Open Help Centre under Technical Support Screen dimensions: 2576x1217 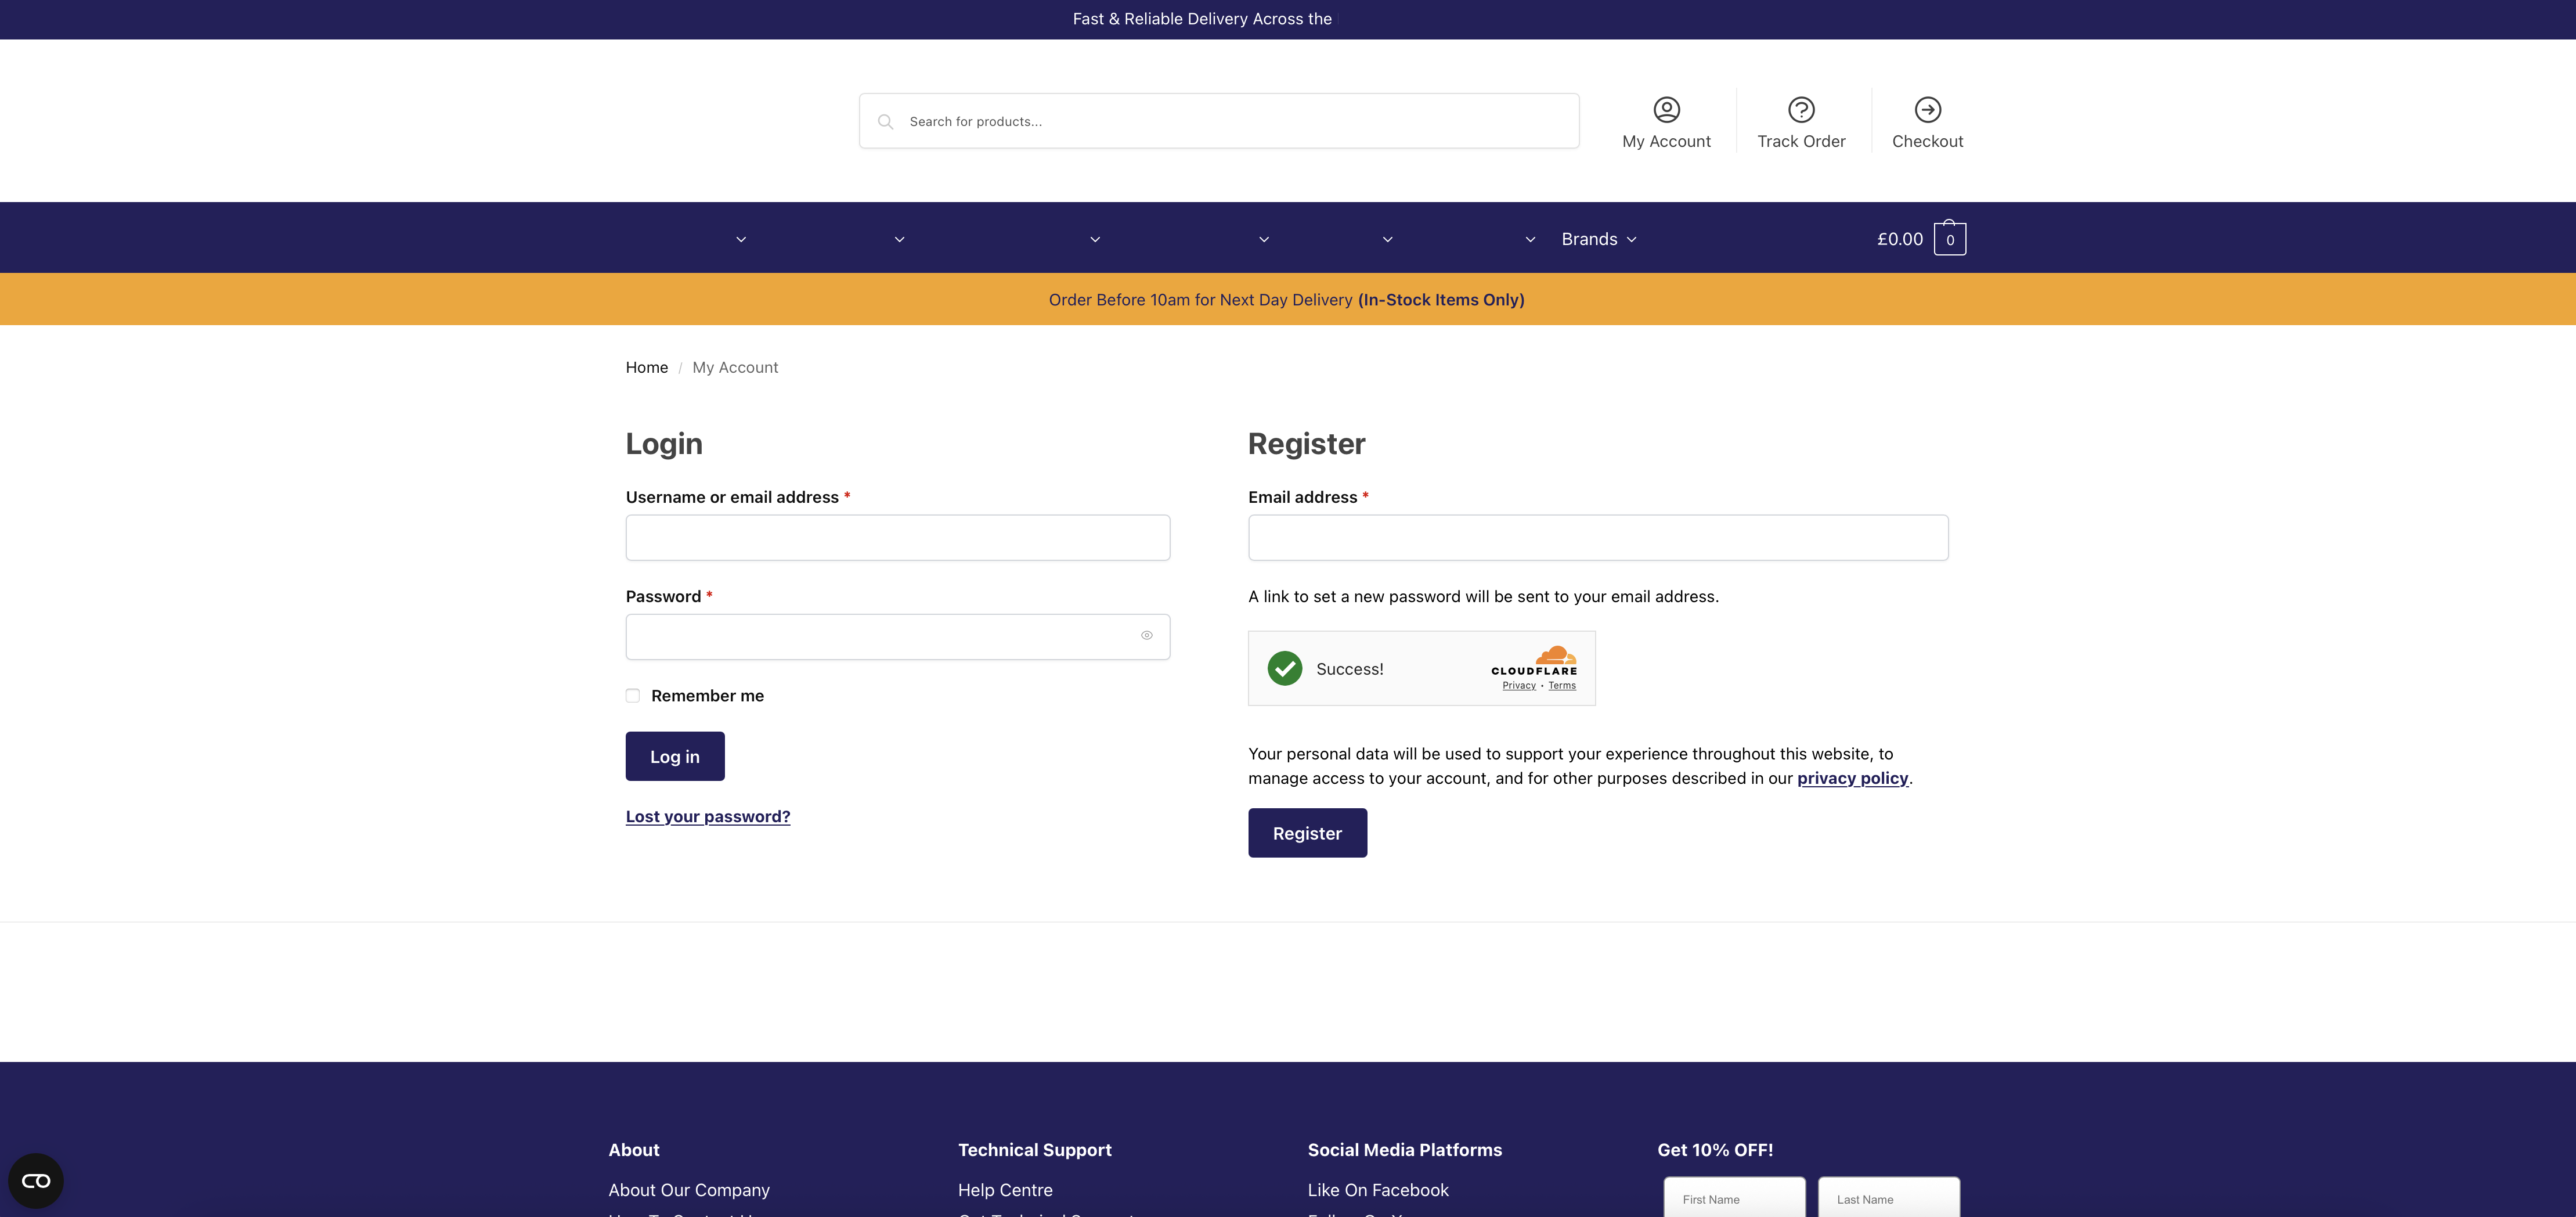(1005, 1189)
